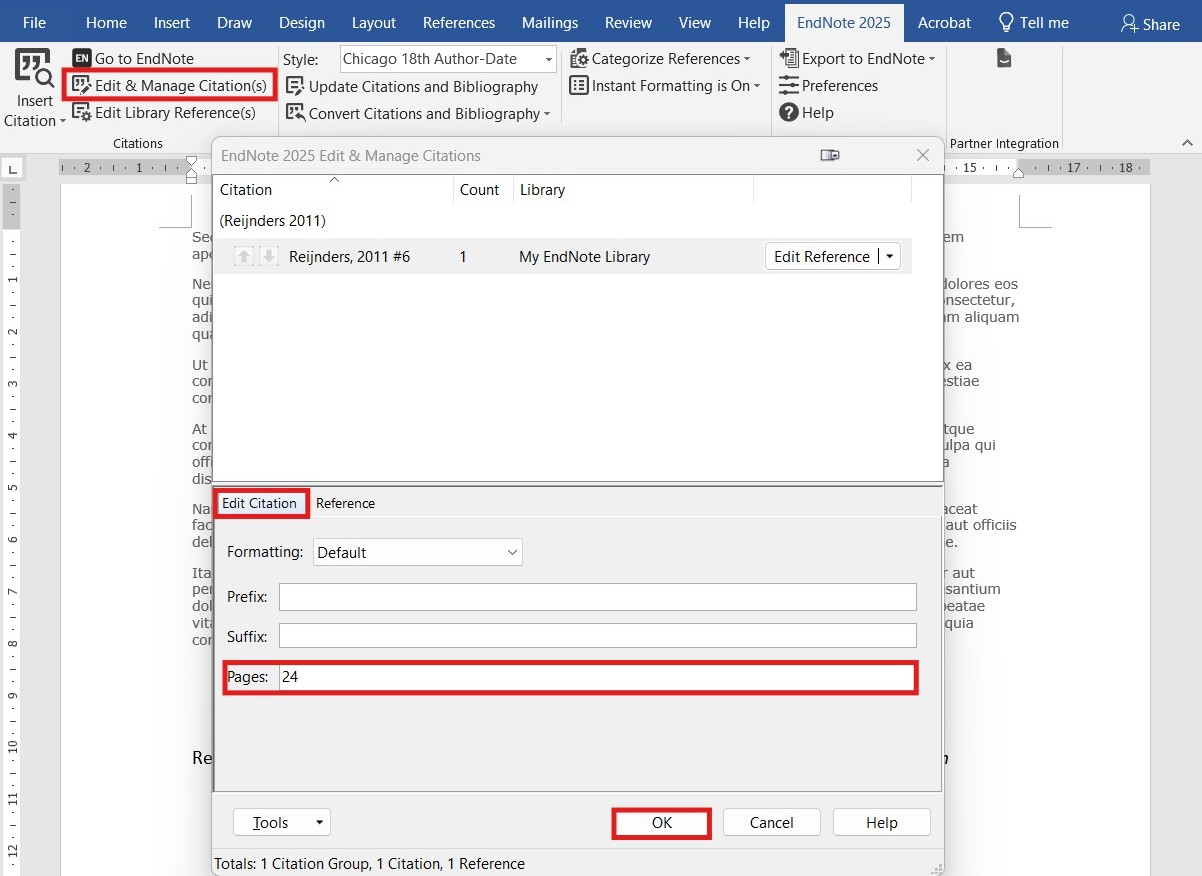Open Convert Citations and Bibliography menu
The width and height of the screenshot is (1202, 876).
[x=418, y=114]
